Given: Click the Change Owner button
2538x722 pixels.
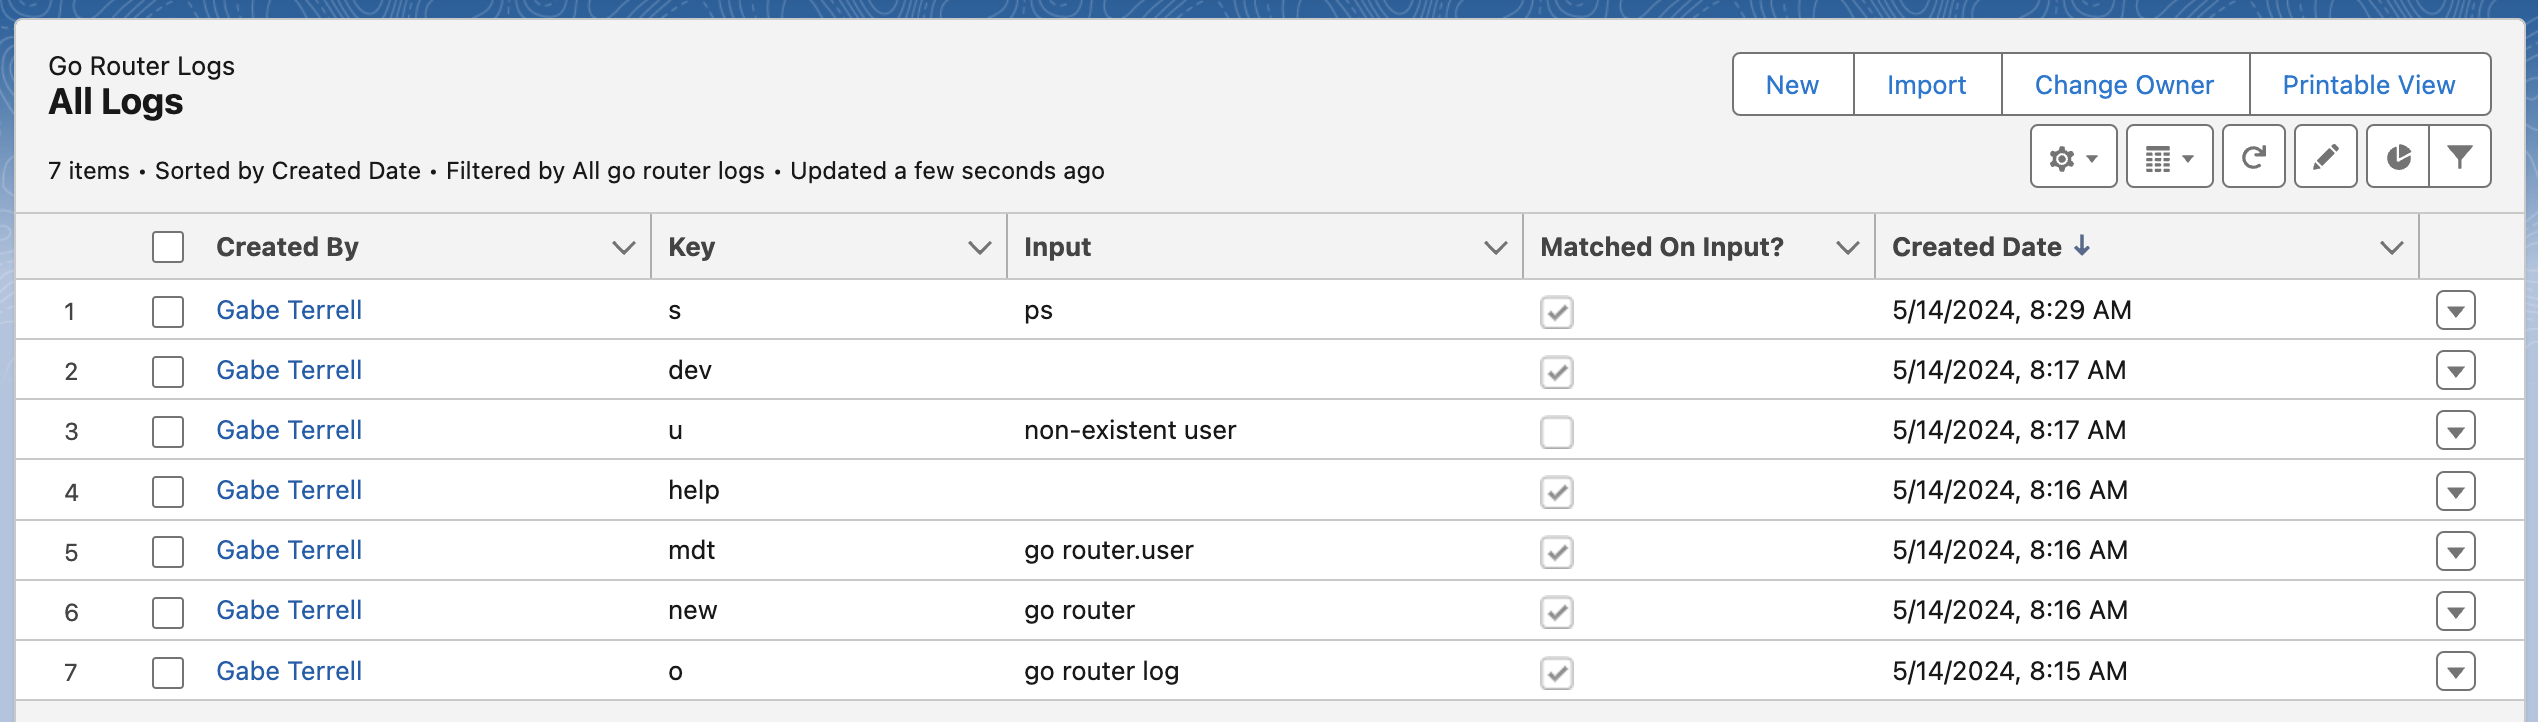Looking at the screenshot, I should click(2124, 85).
